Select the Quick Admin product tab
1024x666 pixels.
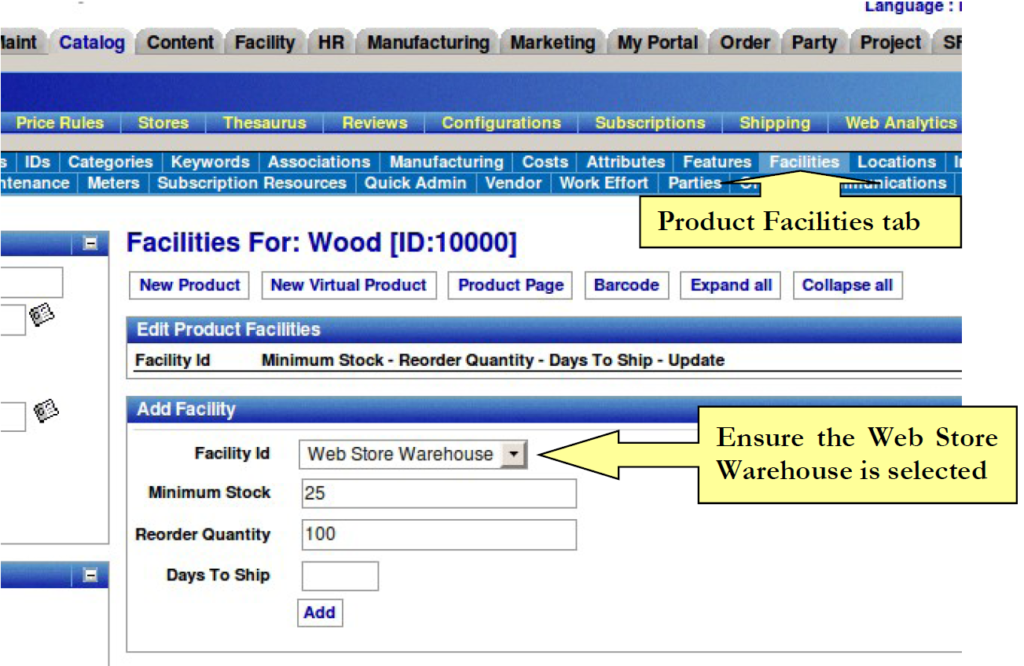[415, 183]
